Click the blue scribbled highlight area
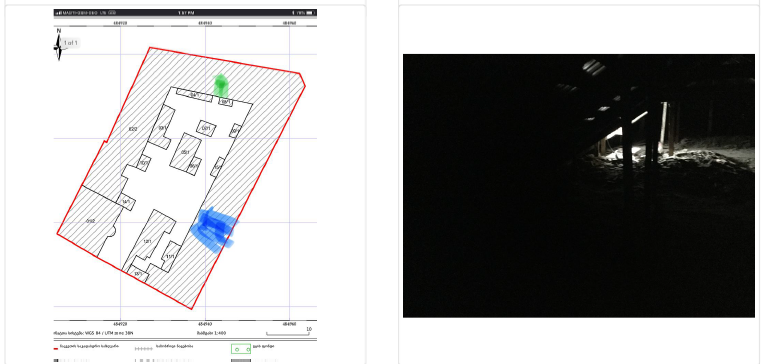 pyautogui.click(x=214, y=230)
